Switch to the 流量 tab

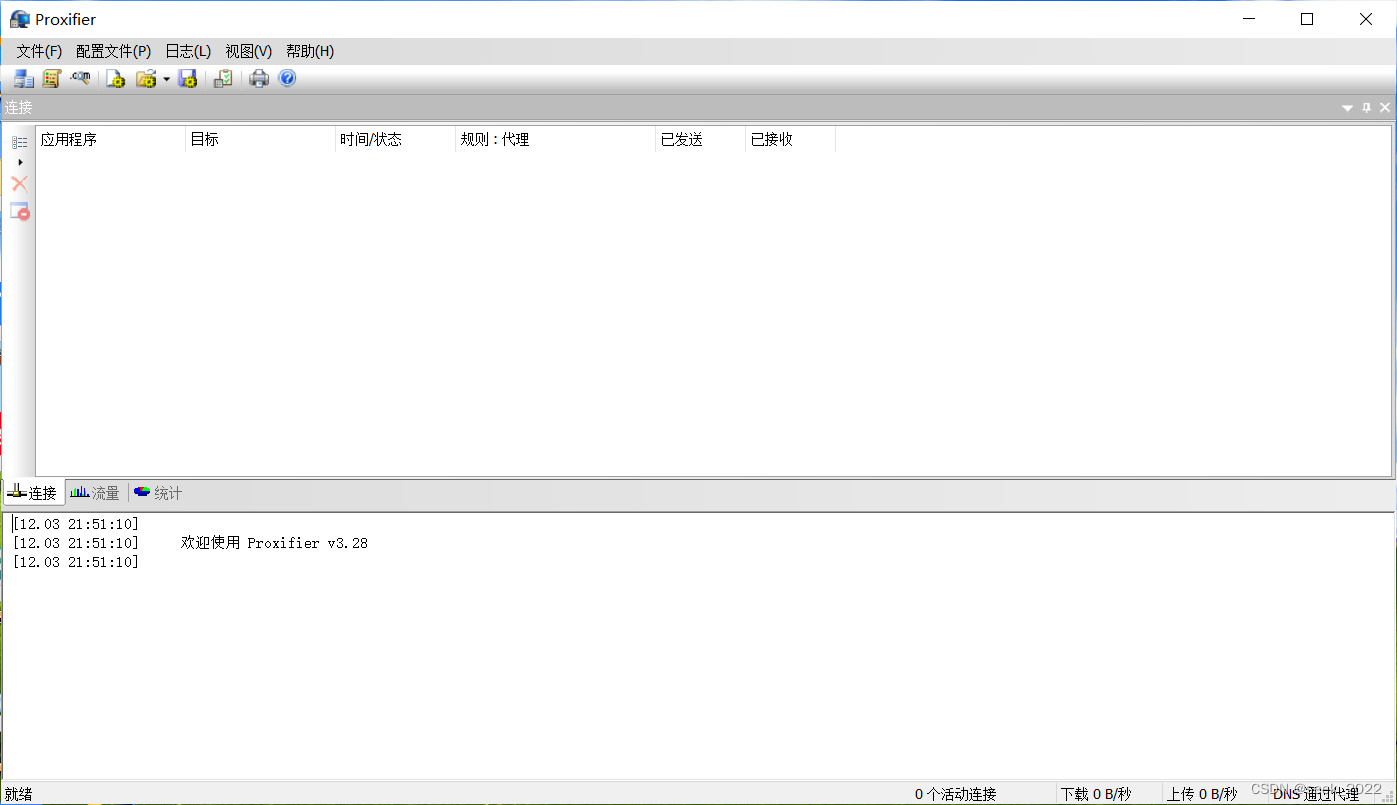coord(96,492)
